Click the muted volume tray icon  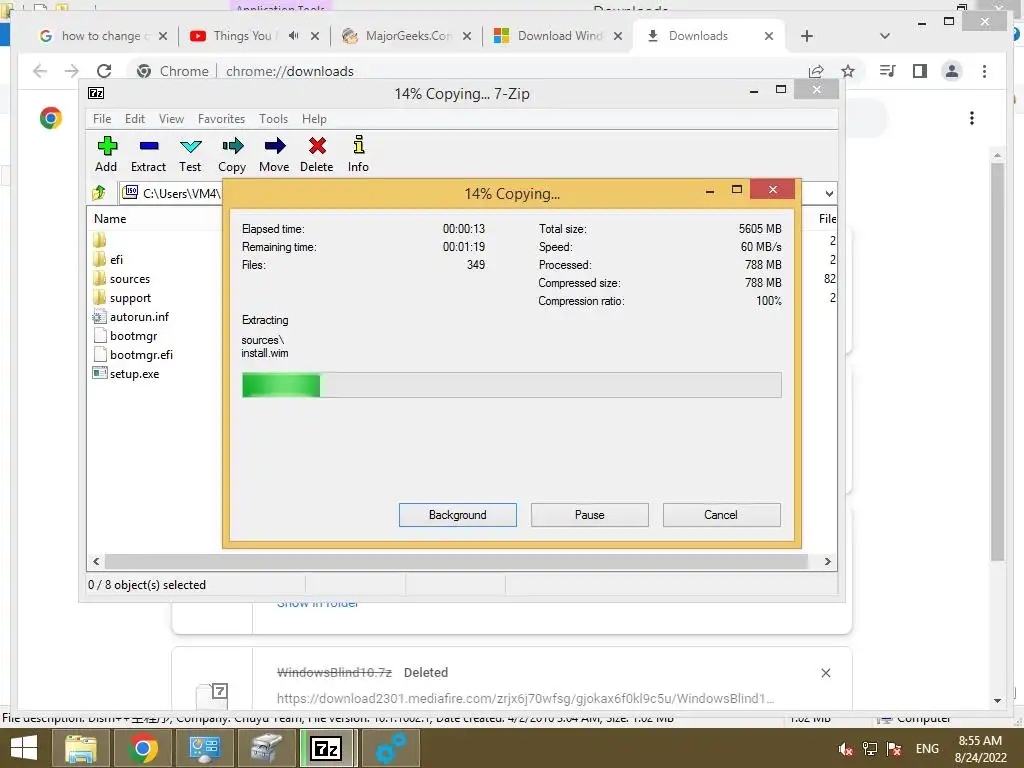point(846,749)
